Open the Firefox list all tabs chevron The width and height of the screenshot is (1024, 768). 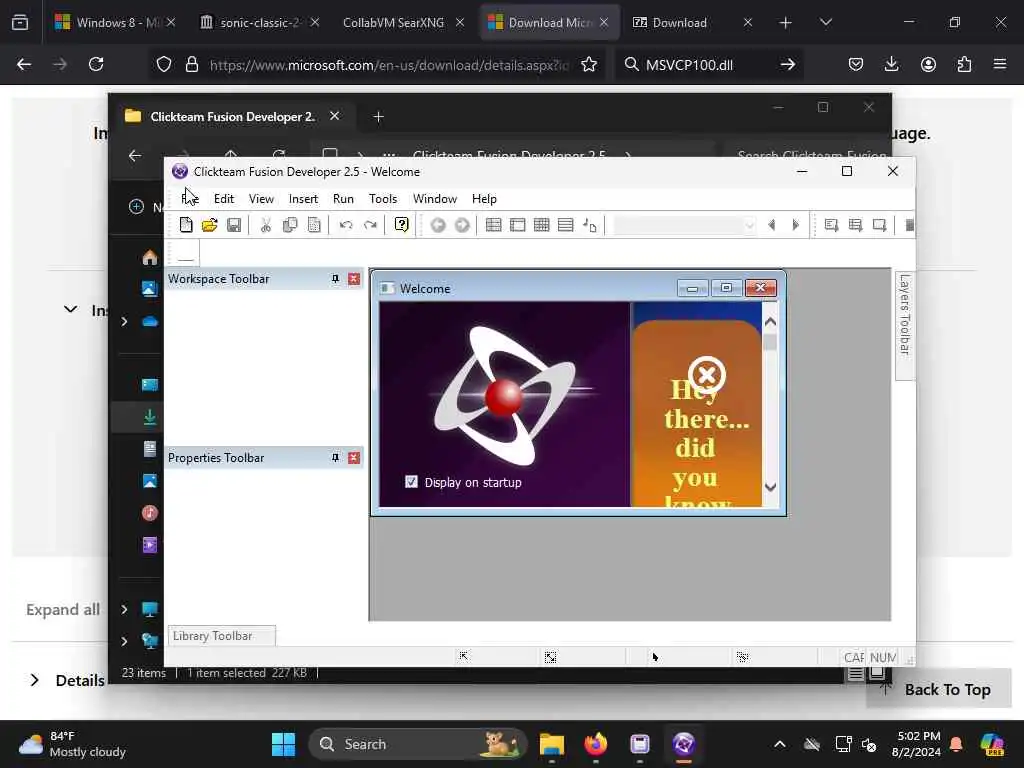click(x=826, y=22)
